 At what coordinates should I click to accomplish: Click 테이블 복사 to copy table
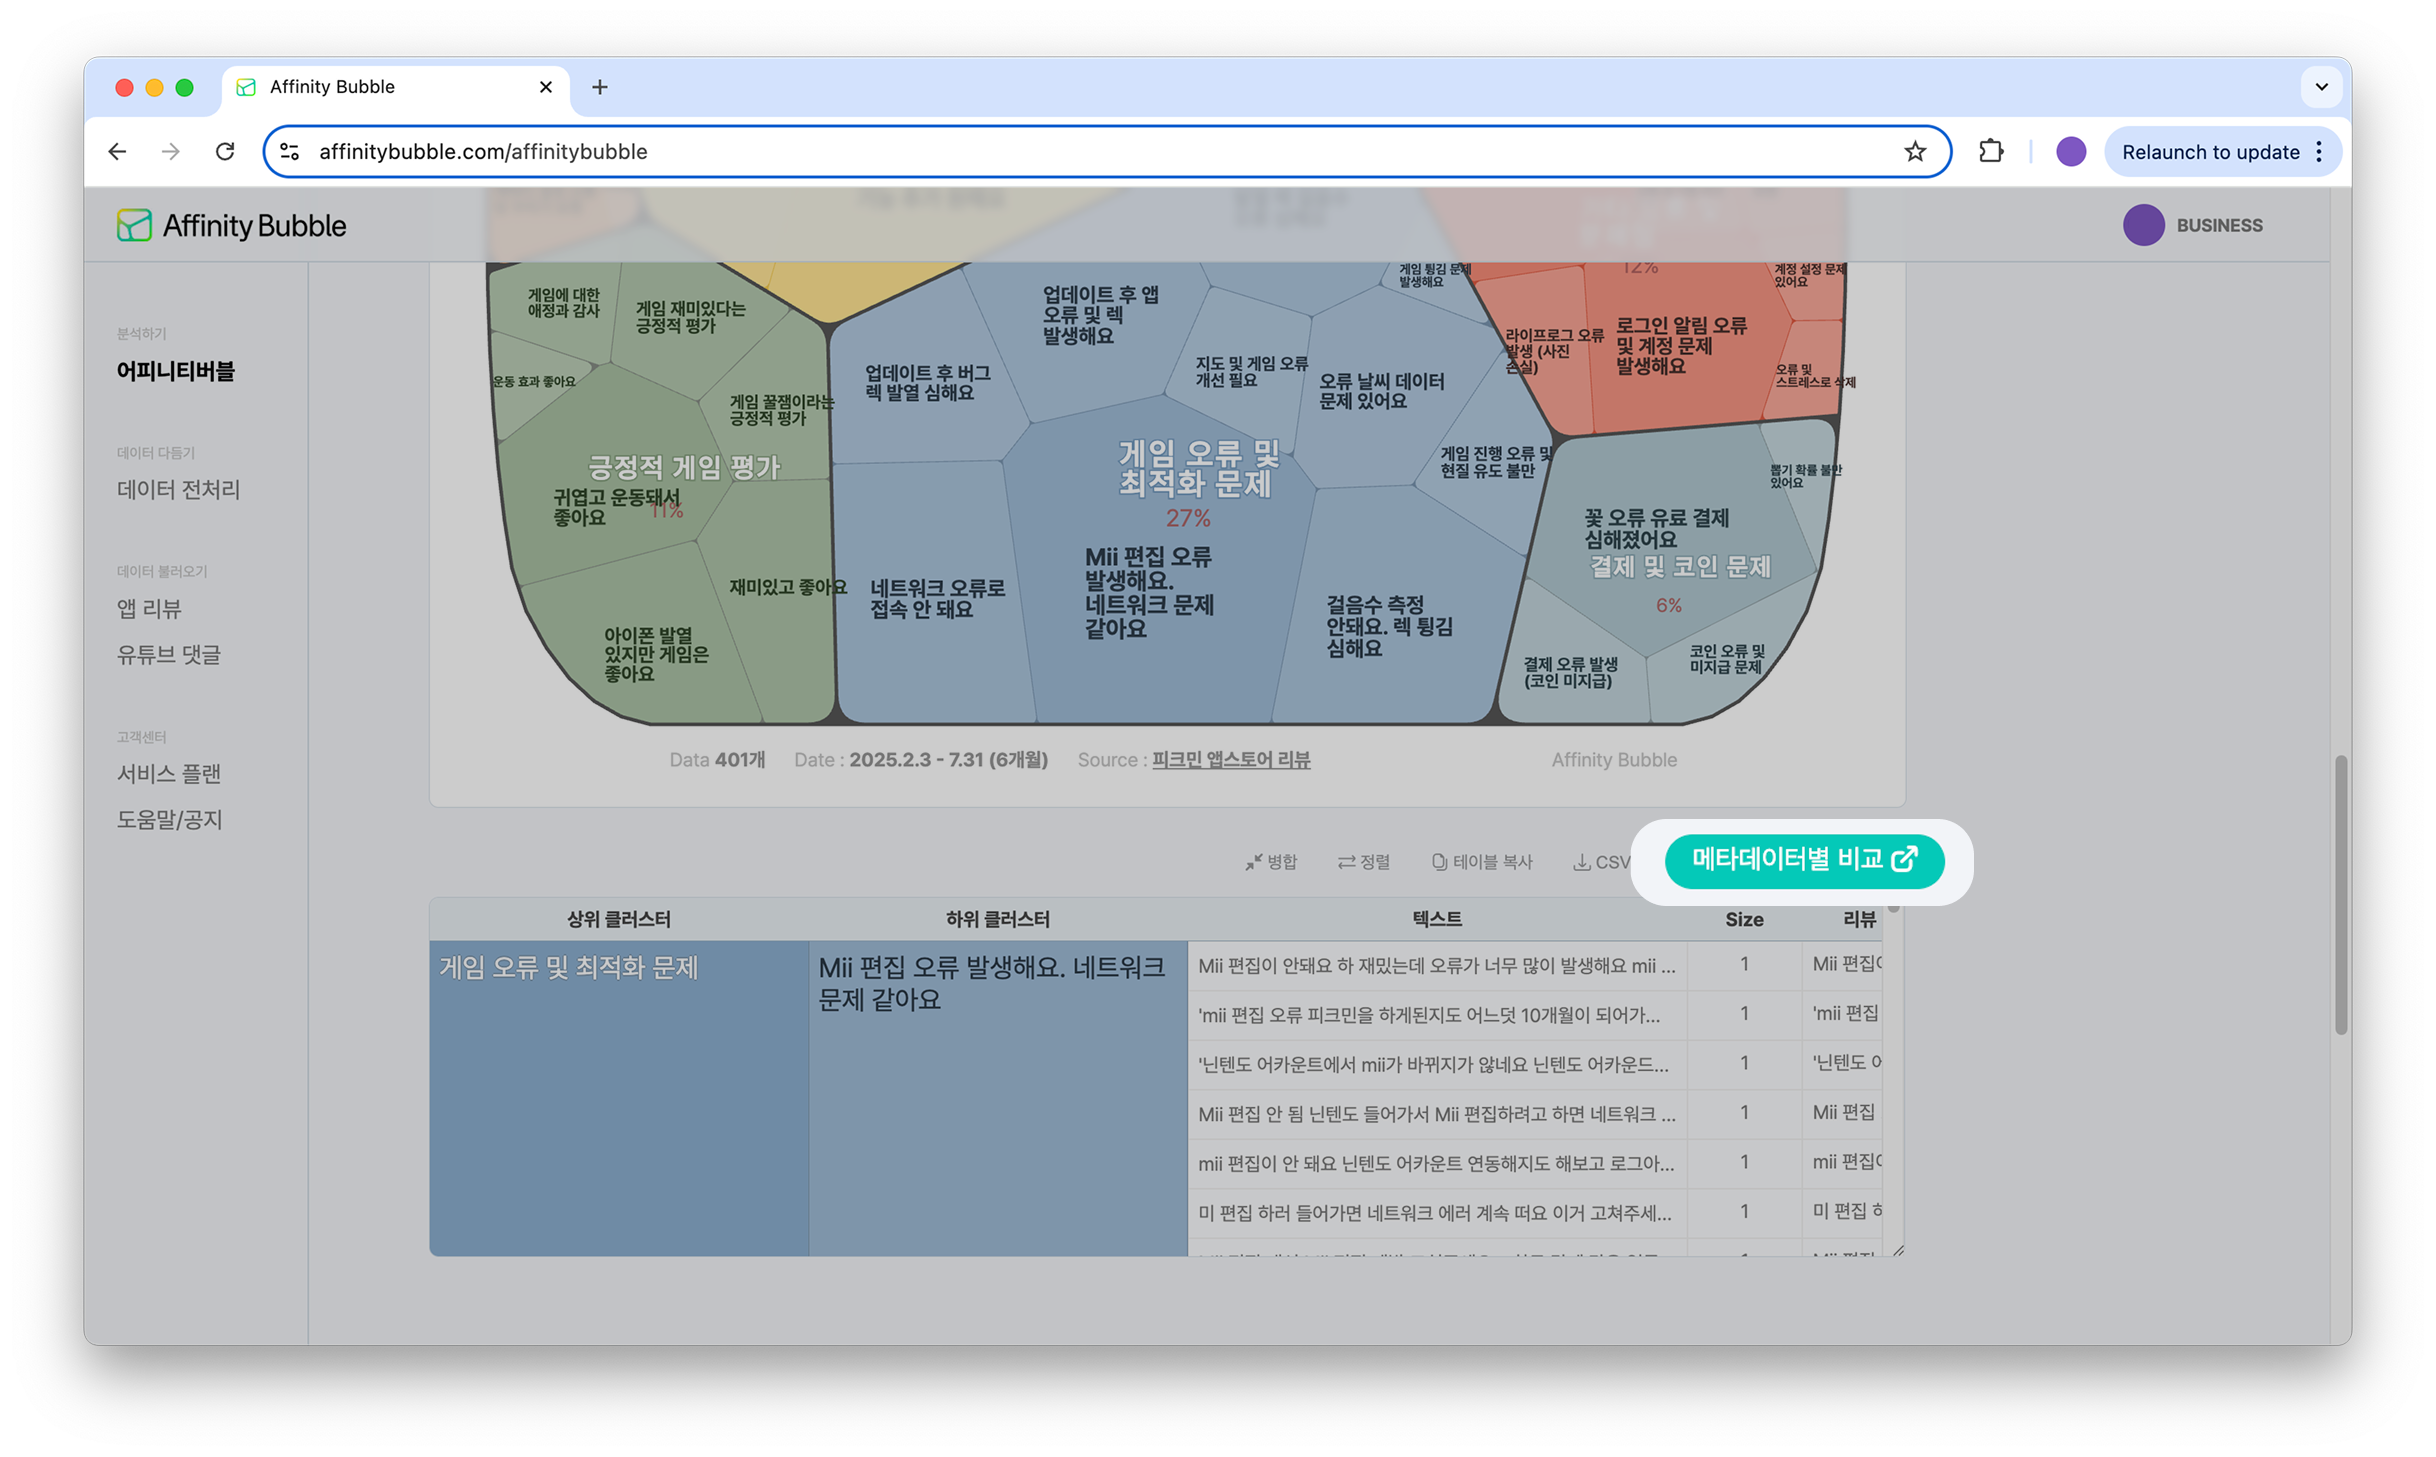pos(1482,862)
